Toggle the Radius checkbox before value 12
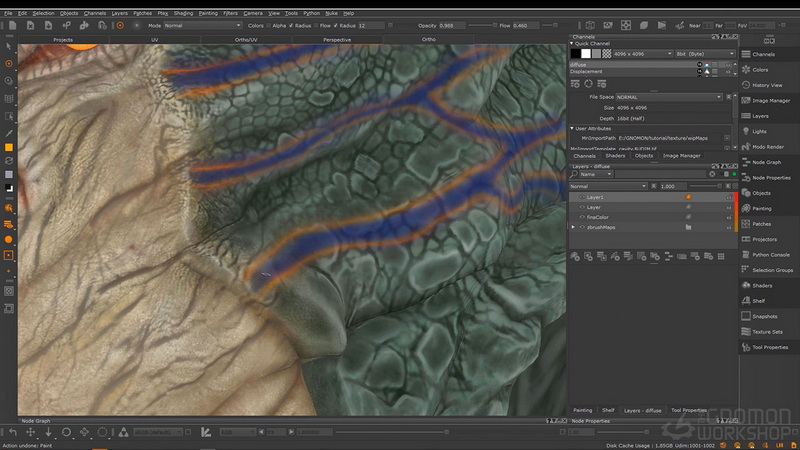This screenshot has width=800, height=450. (x=335, y=26)
